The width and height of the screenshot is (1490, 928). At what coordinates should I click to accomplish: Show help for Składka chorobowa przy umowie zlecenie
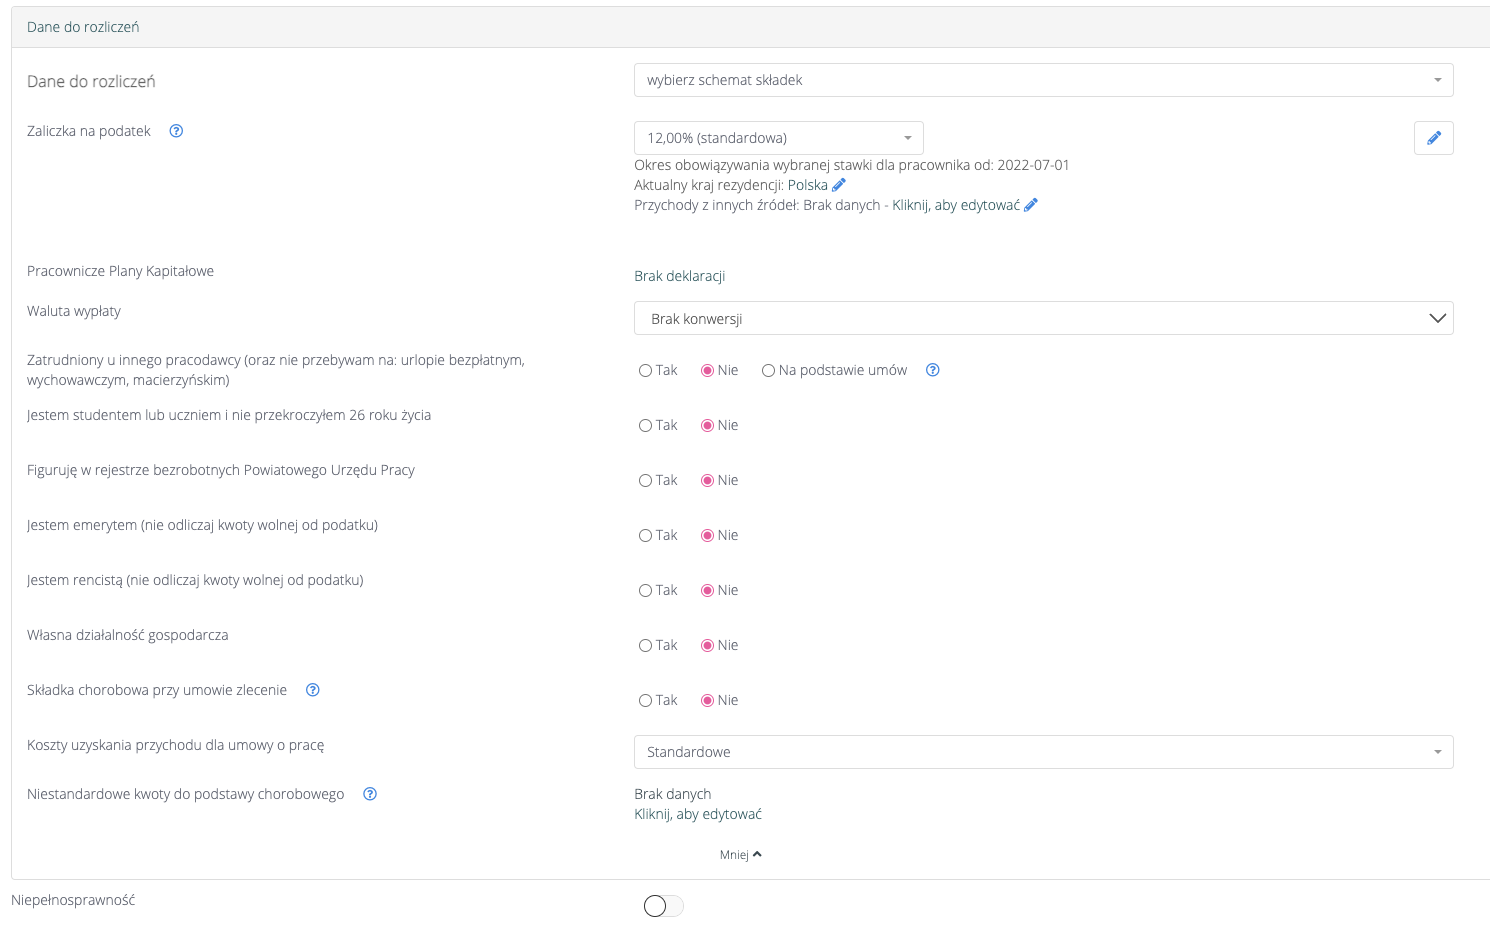click(x=313, y=690)
